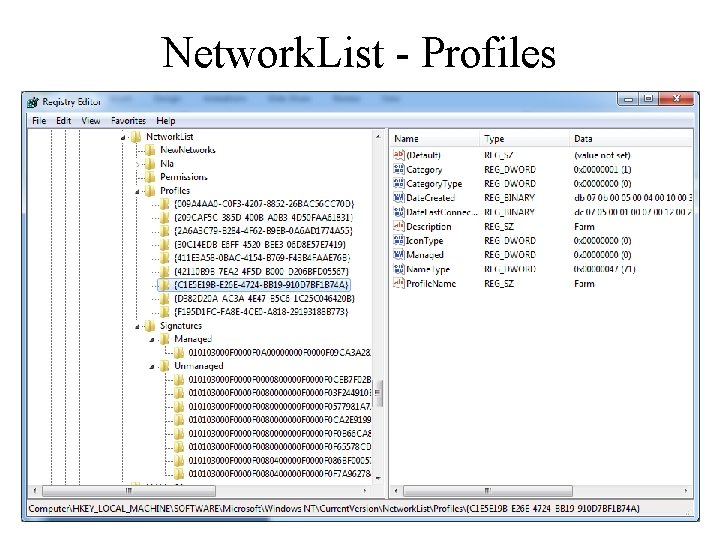
Task: Click folder icon of key {C1E5E19B-E26E-4724-BB19-910D7BF1B74A}
Action: [x=164, y=286]
